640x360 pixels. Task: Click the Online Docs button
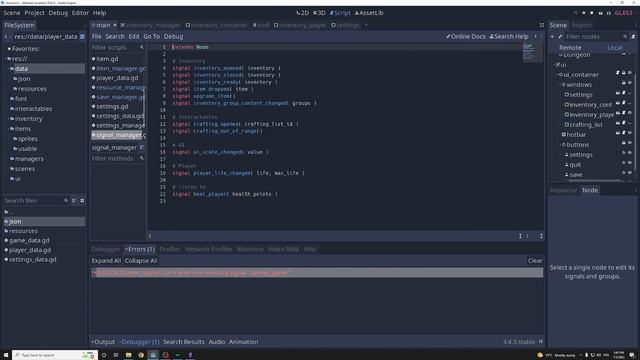tap(466, 36)
